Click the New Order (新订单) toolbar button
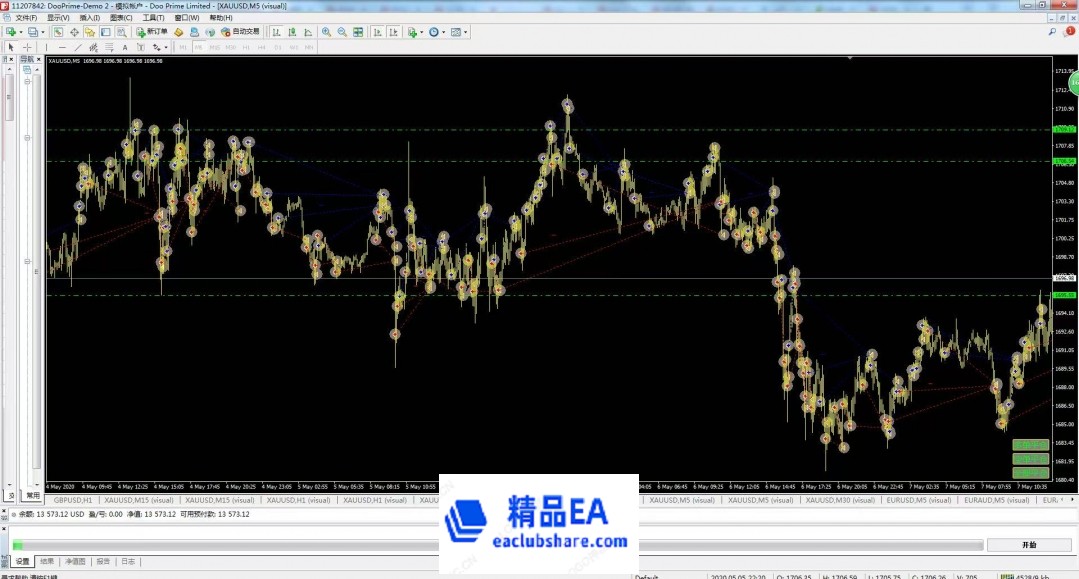 pyautogui.click(x=153, y=32)
